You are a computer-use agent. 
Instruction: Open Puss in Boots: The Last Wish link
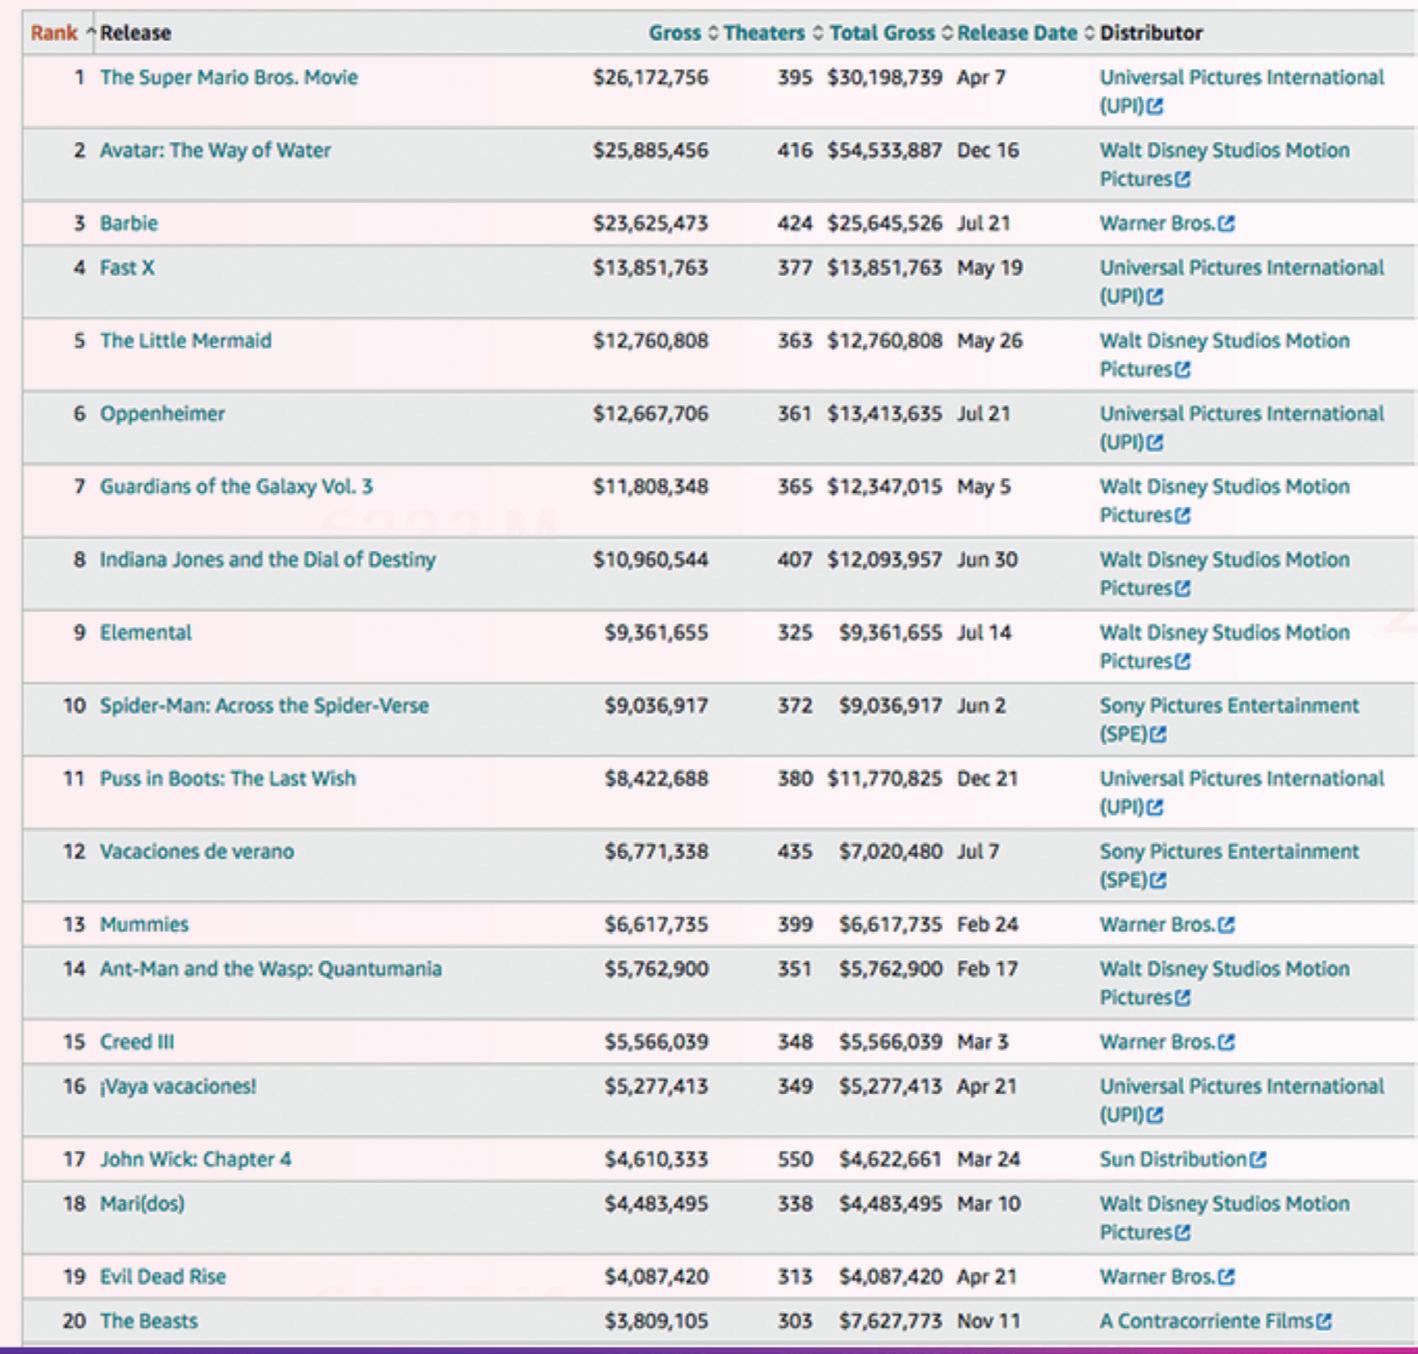pos(228,778)
